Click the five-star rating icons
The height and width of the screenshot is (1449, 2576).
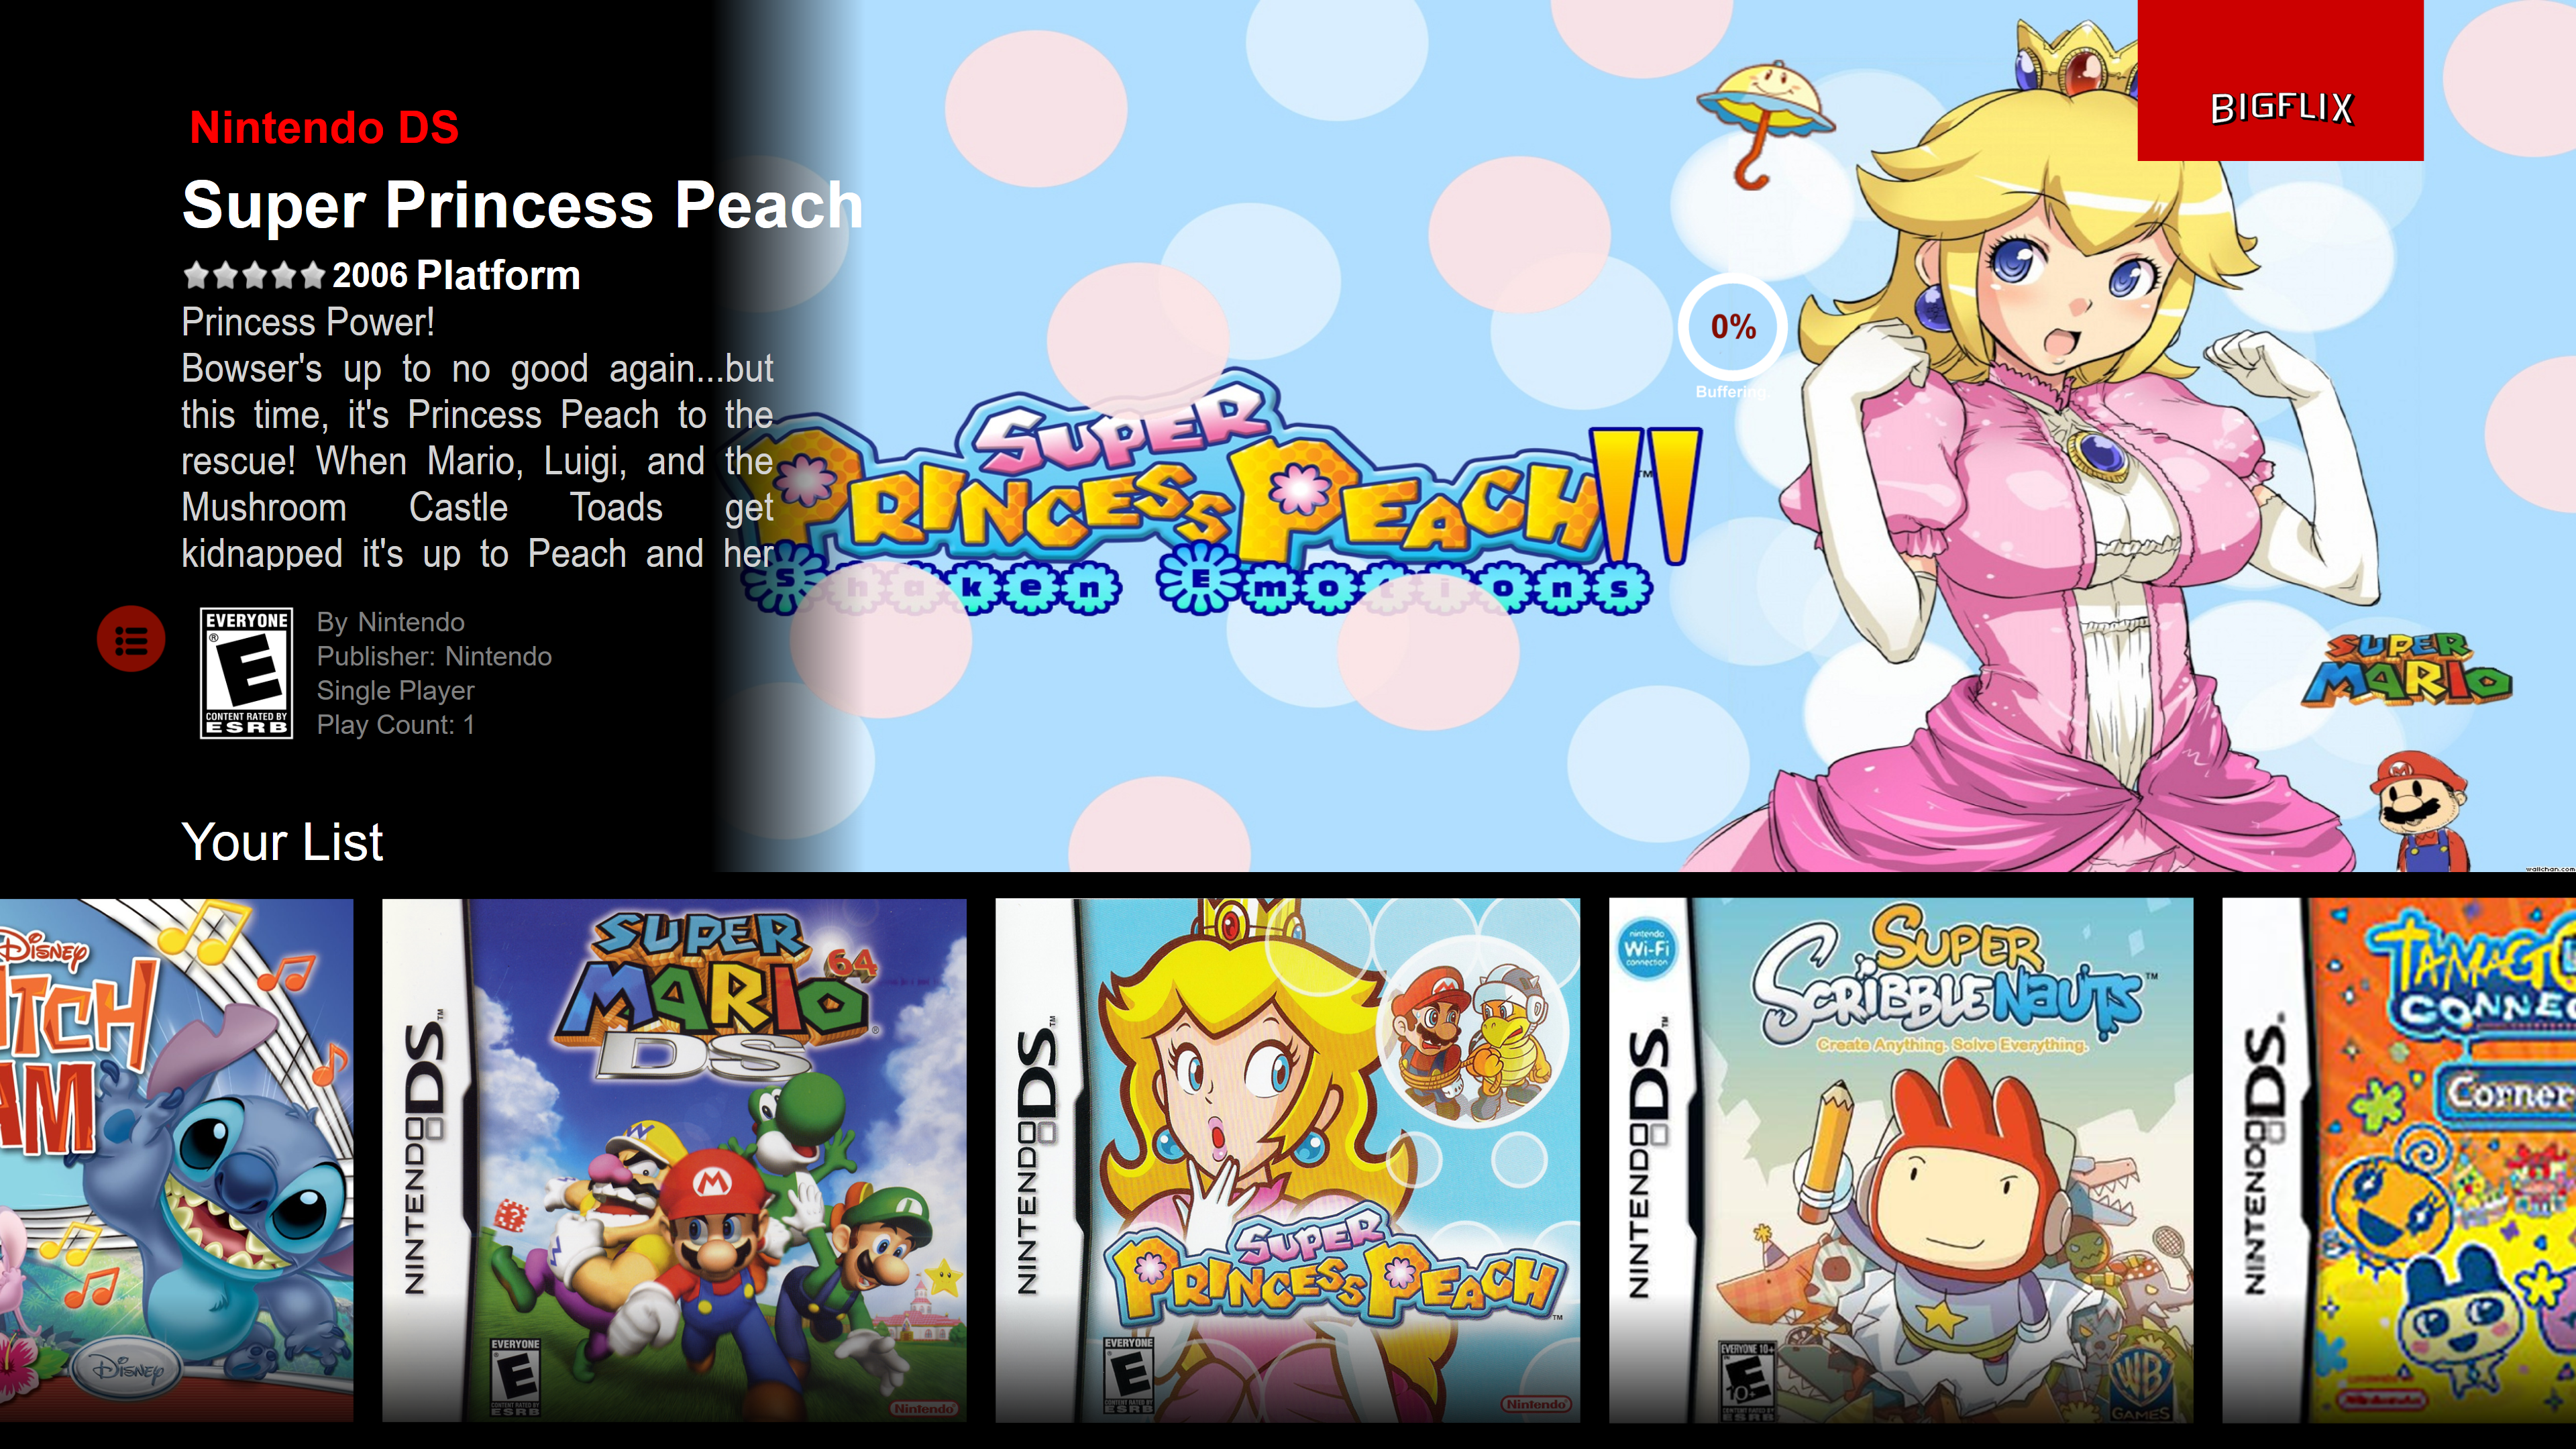click(254, 275)
